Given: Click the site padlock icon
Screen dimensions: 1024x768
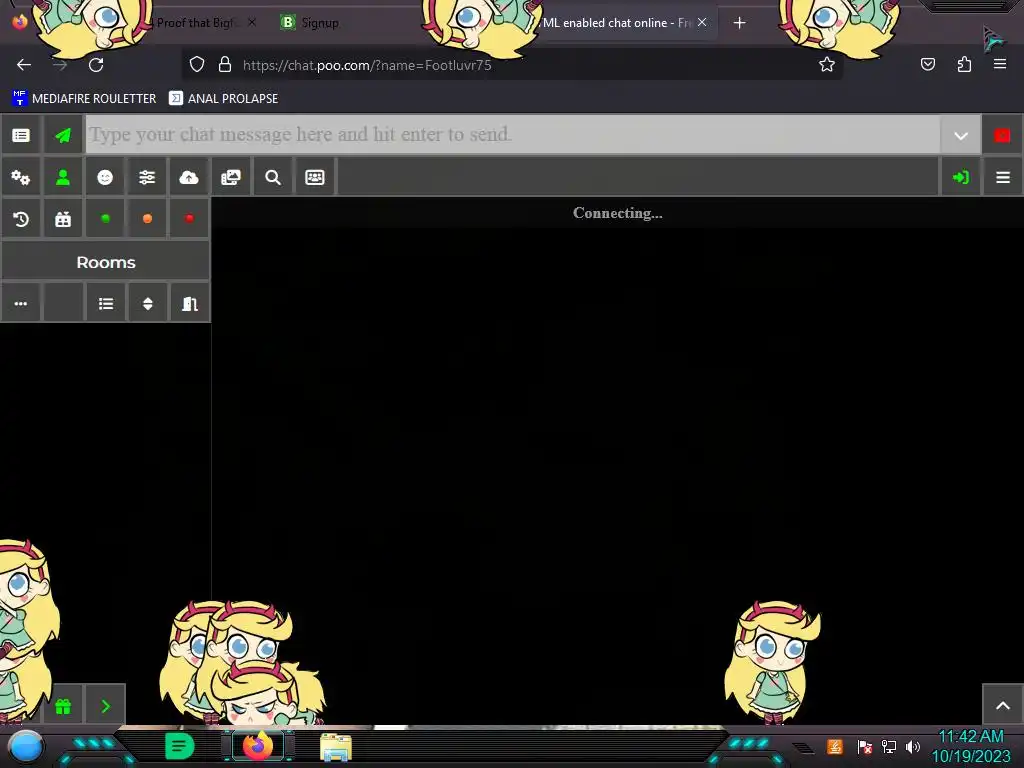Looking at the screenshot, I should coord(225,65).
